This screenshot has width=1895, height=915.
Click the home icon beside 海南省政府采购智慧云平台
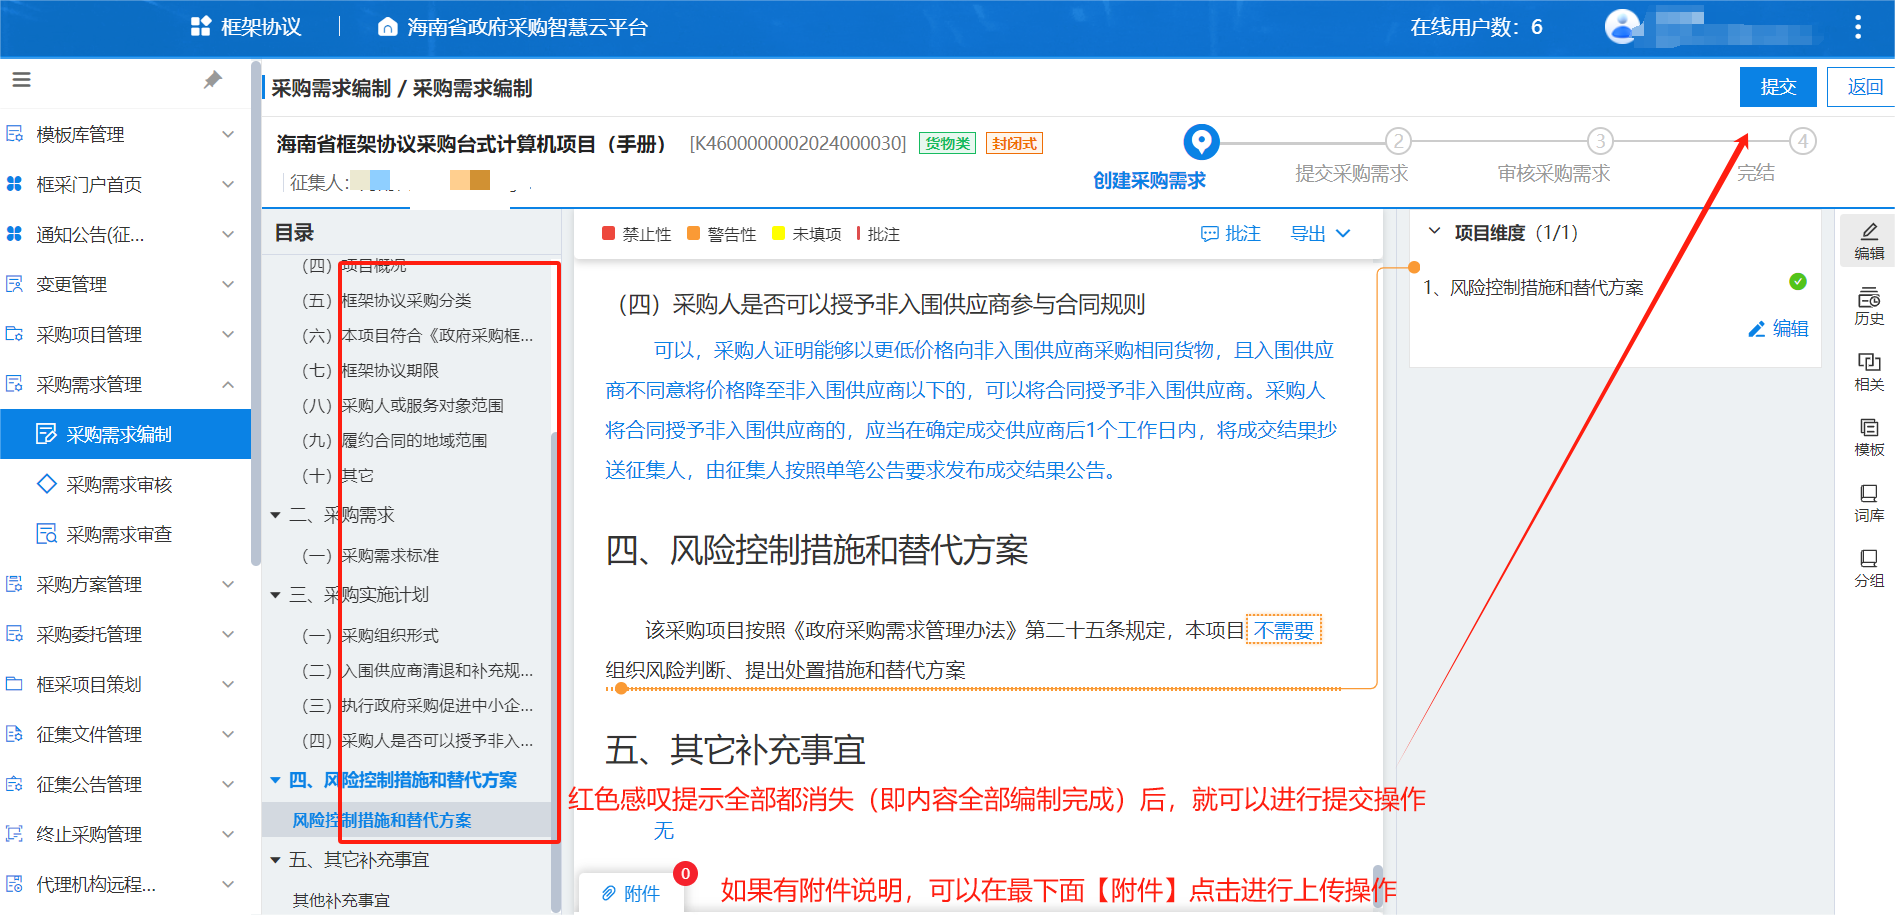pos(387,27)
